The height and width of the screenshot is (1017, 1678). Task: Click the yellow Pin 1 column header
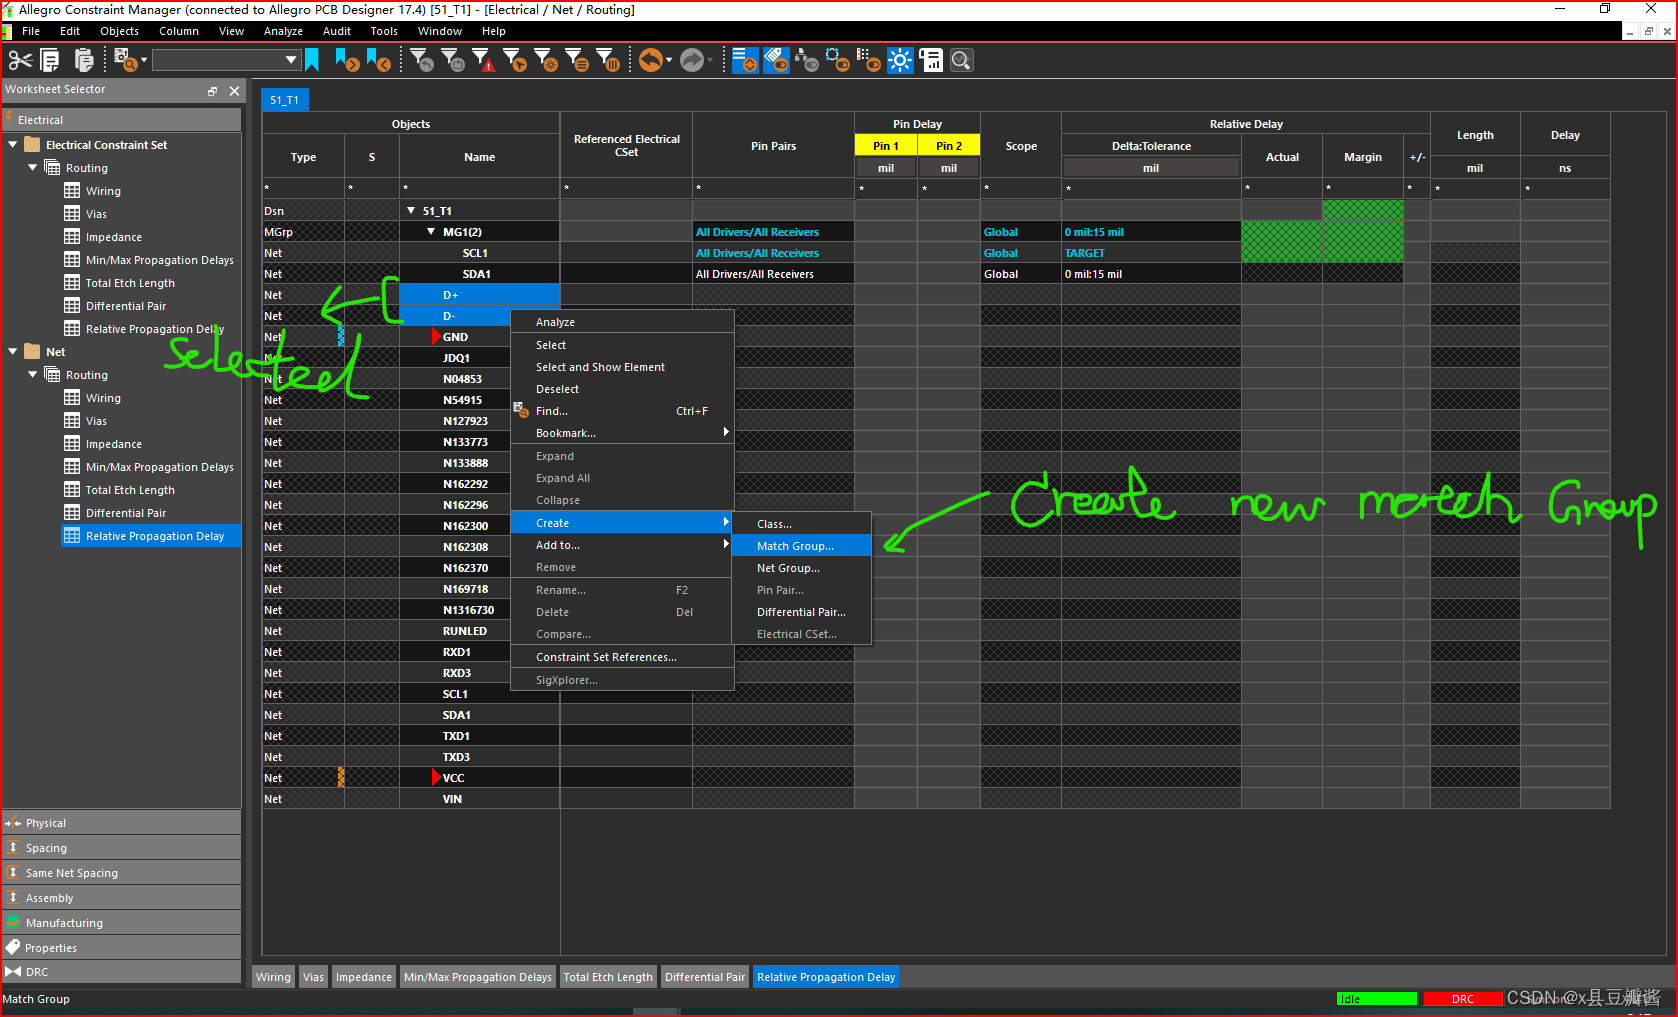click(x=886, y=146)
